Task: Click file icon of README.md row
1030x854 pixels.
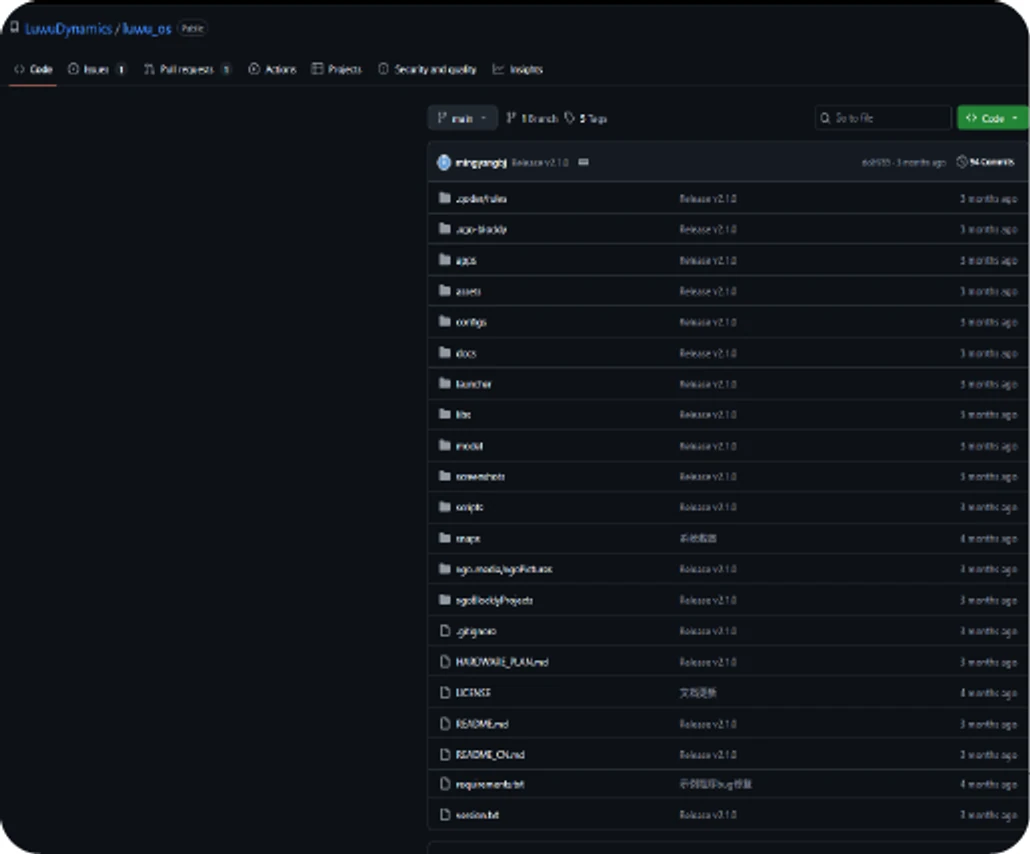Action: click(x=445, y=723)
